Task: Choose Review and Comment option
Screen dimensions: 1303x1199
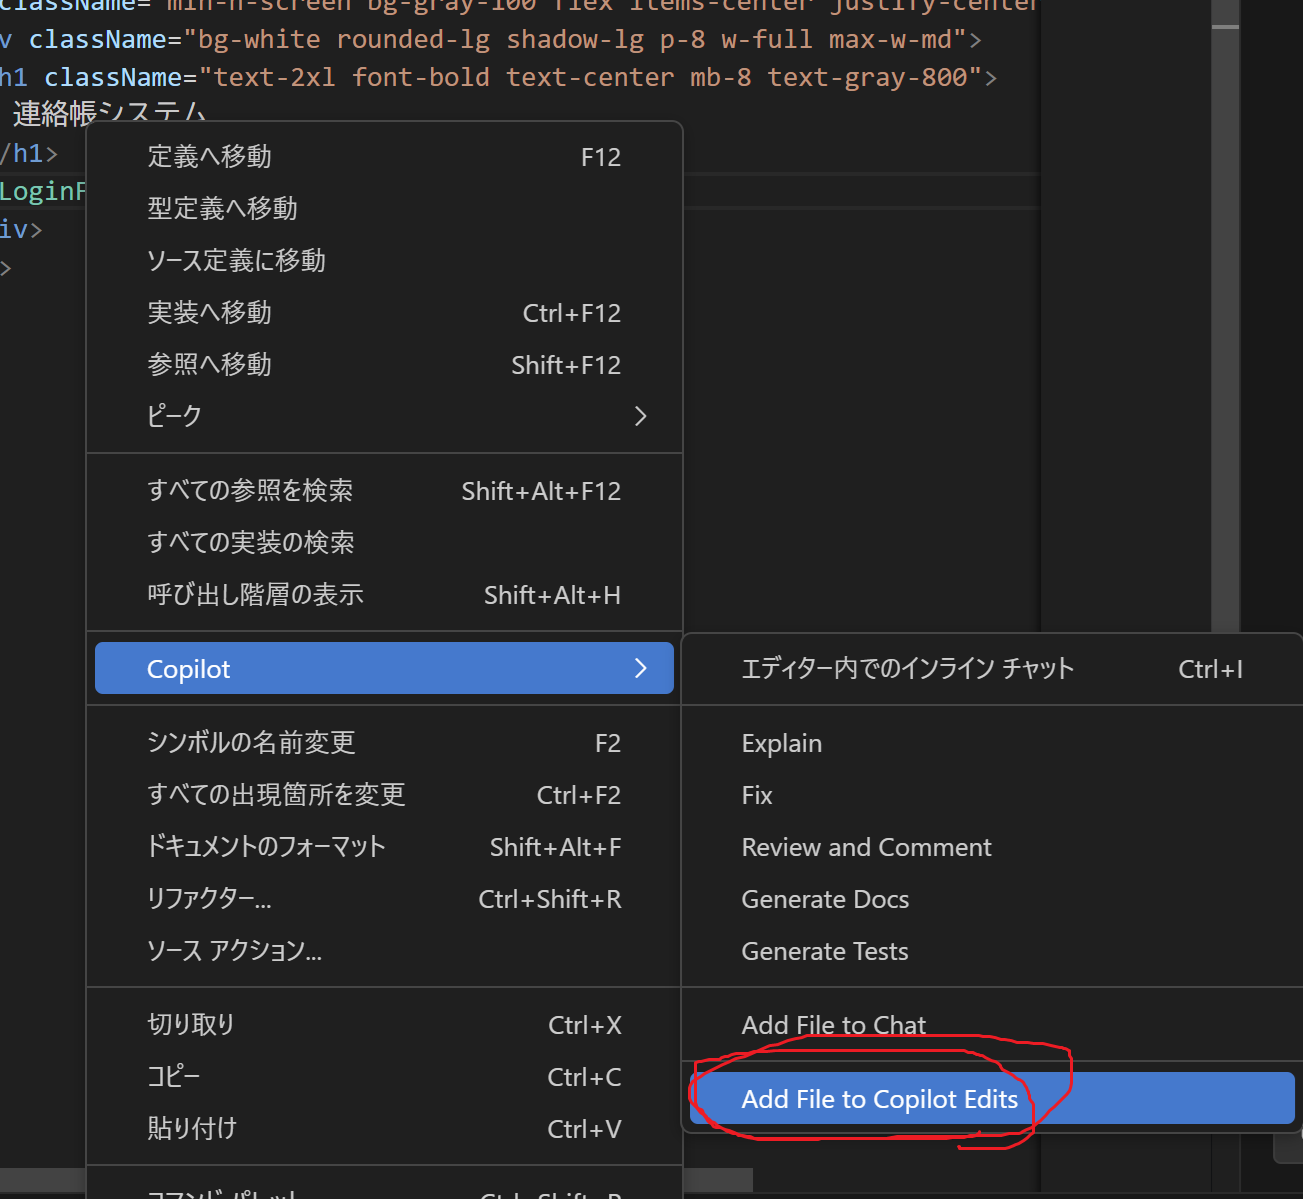Action: [x=992, y=847]
